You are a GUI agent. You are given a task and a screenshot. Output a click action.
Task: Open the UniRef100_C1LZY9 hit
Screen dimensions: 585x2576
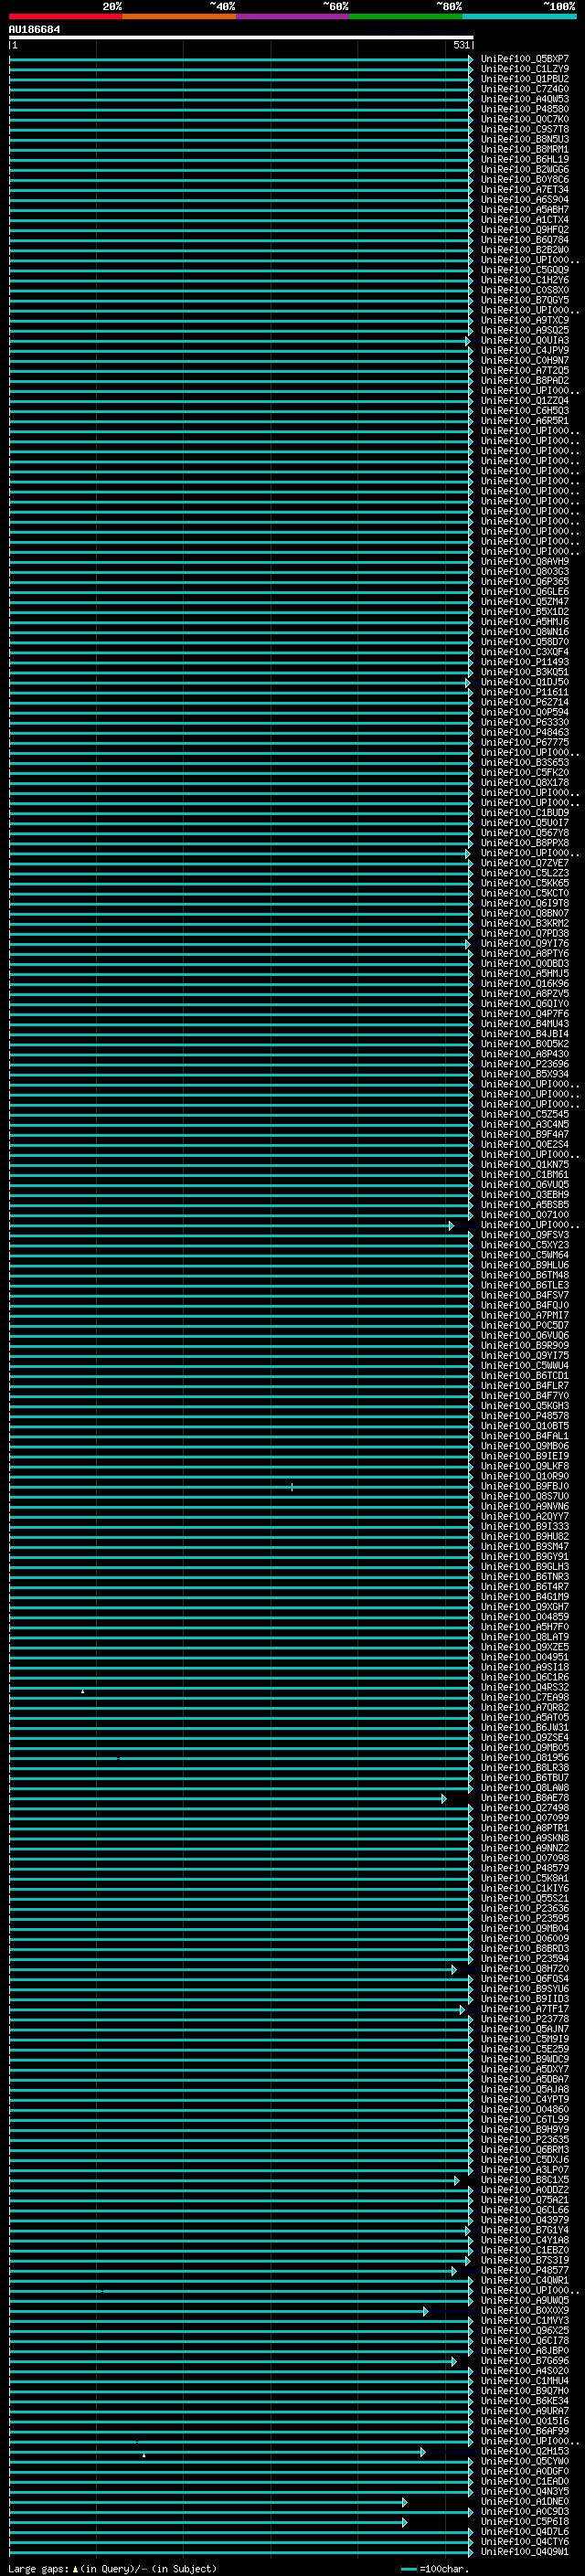tap(525, 69)
